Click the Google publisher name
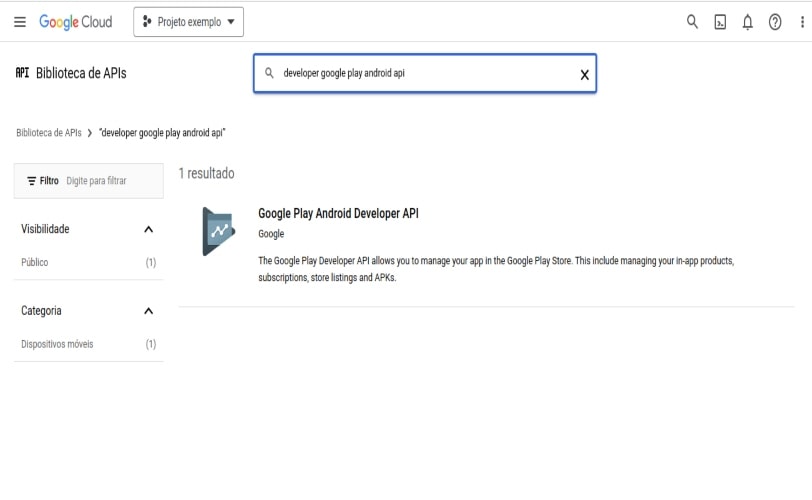Image resolution: width=812 pixels, height=500 pixels. click(x=271, y=234)
